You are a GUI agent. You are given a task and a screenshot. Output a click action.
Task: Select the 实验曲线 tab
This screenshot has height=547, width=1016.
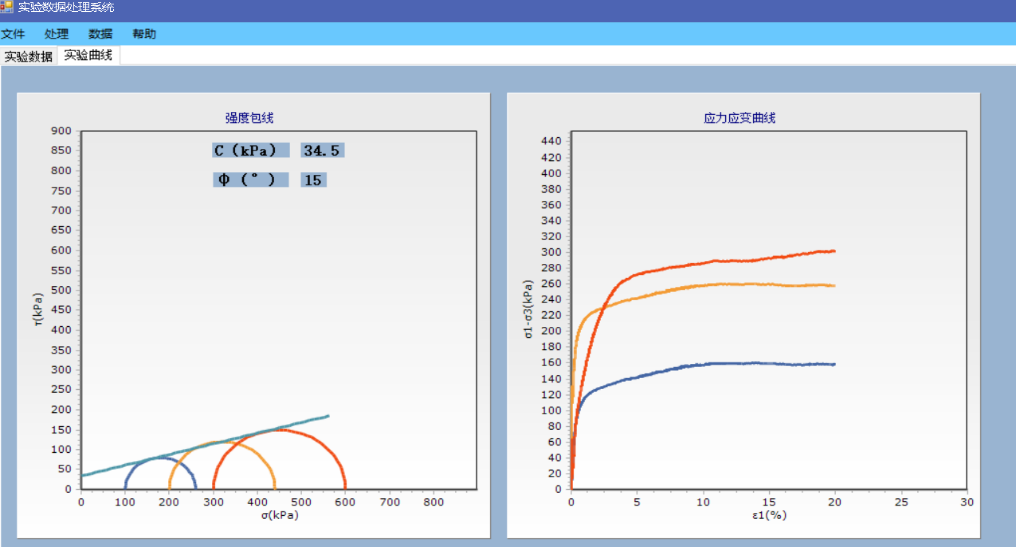click(89, 56)
